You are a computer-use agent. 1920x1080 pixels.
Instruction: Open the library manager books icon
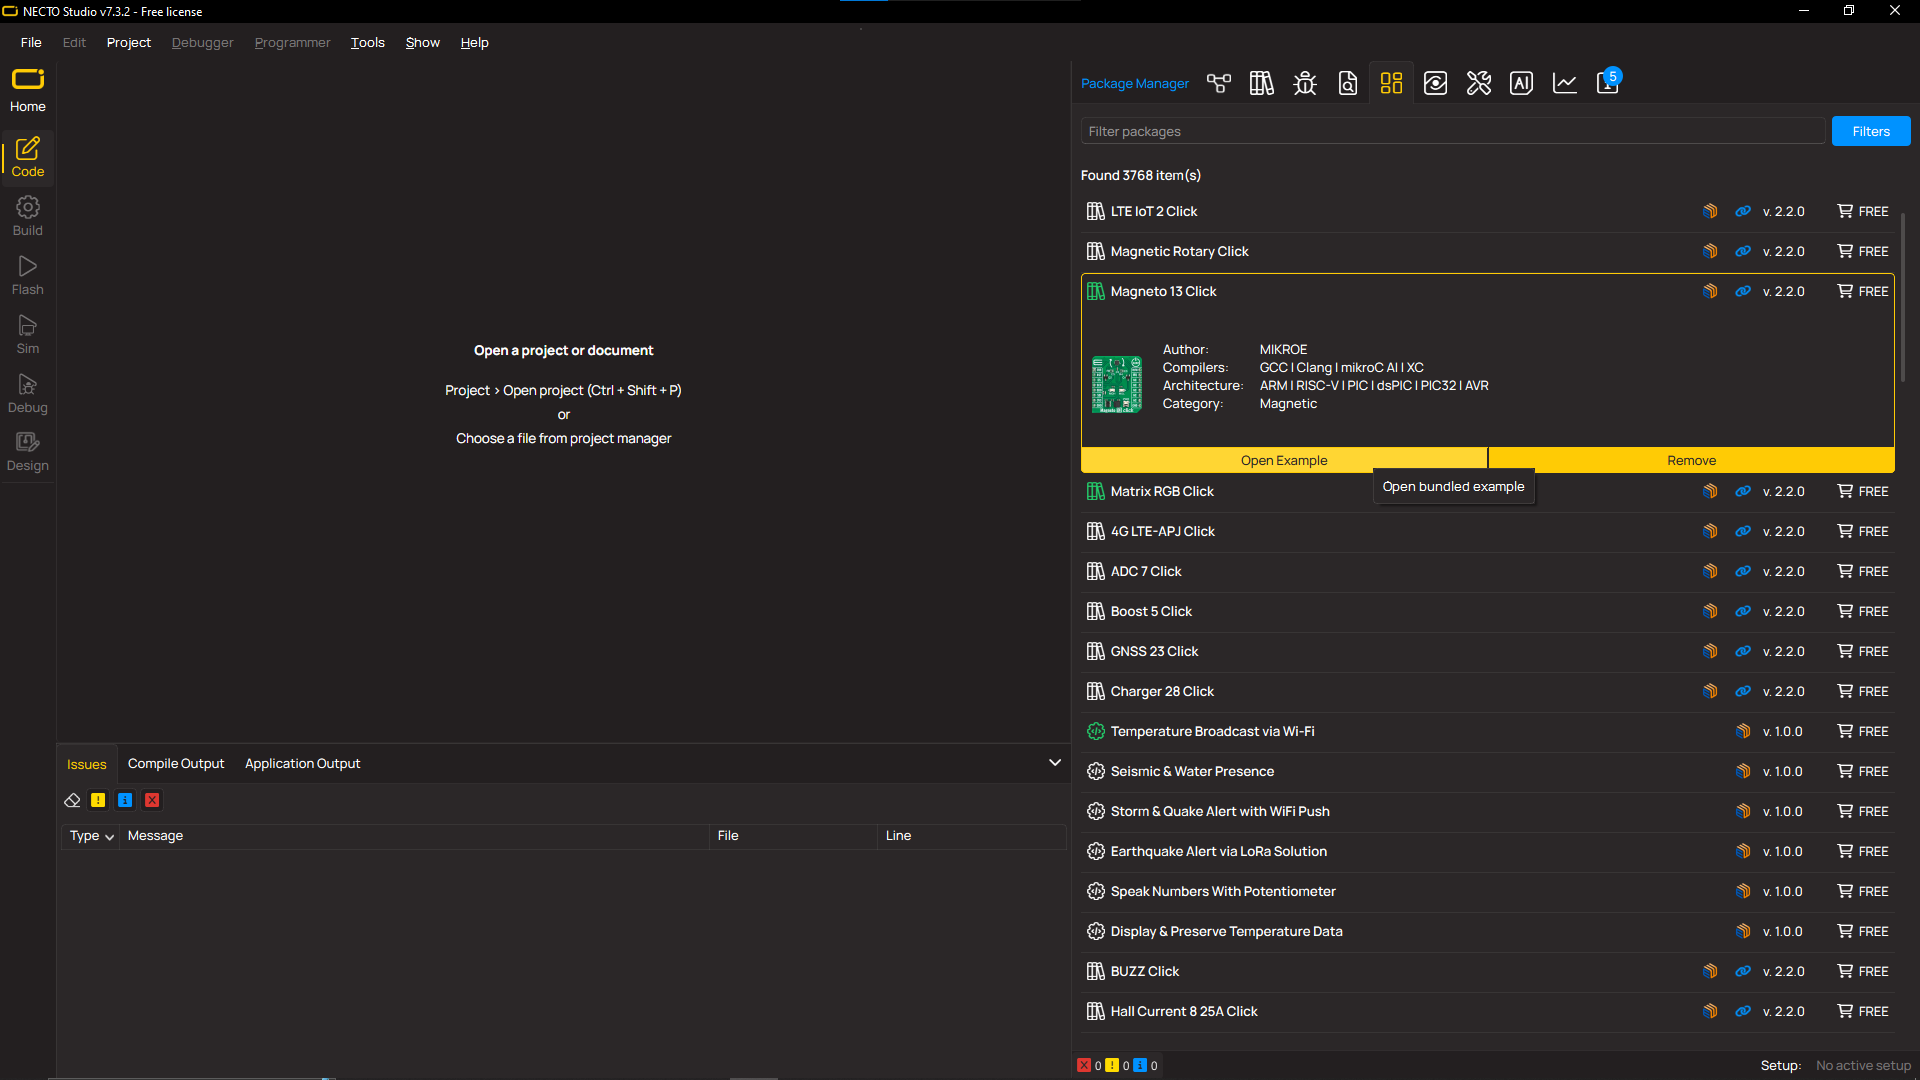1261,83
